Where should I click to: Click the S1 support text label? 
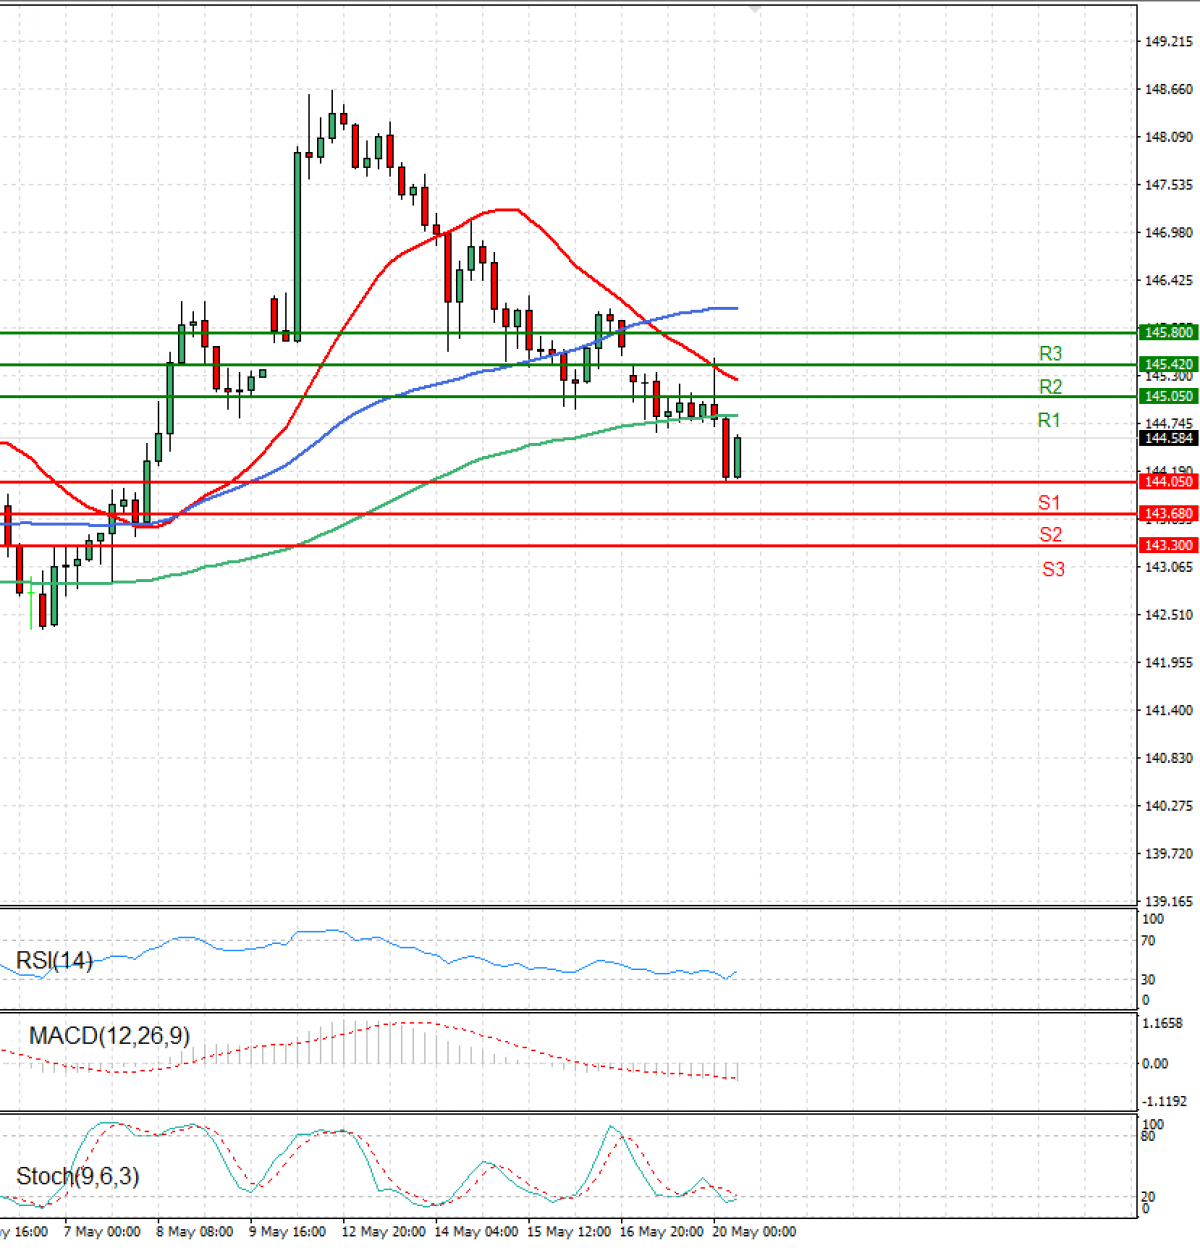tap(1048, 503)
